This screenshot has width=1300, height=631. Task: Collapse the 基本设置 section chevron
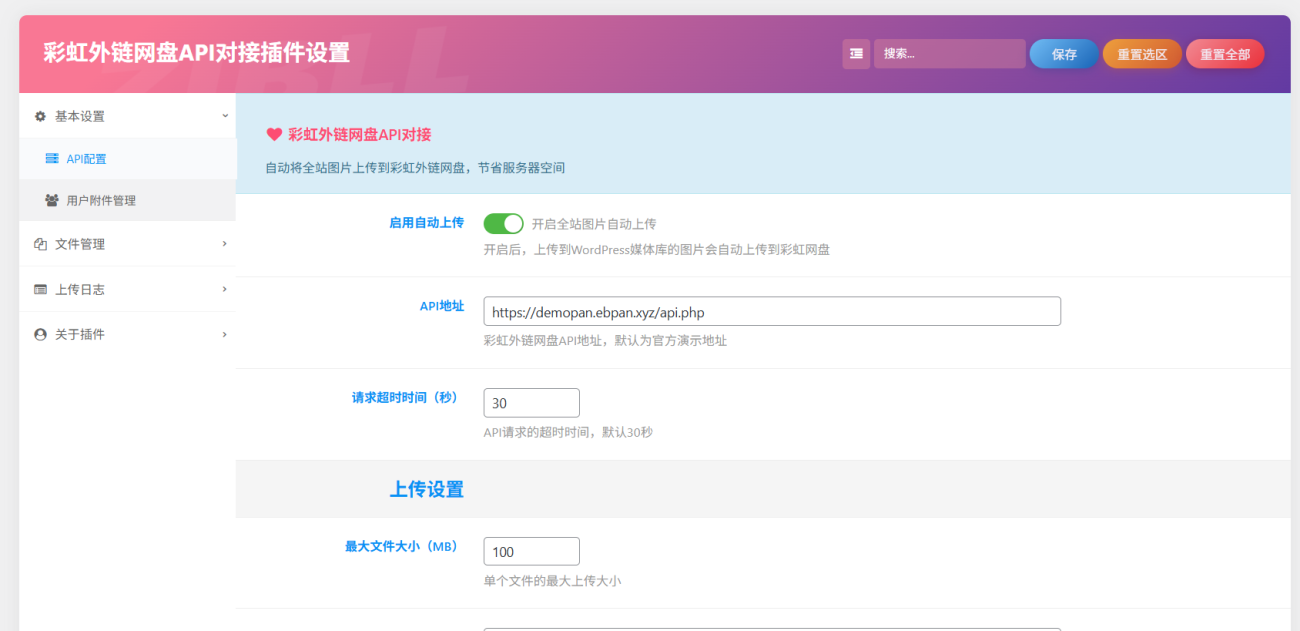[x=224, y=116]
